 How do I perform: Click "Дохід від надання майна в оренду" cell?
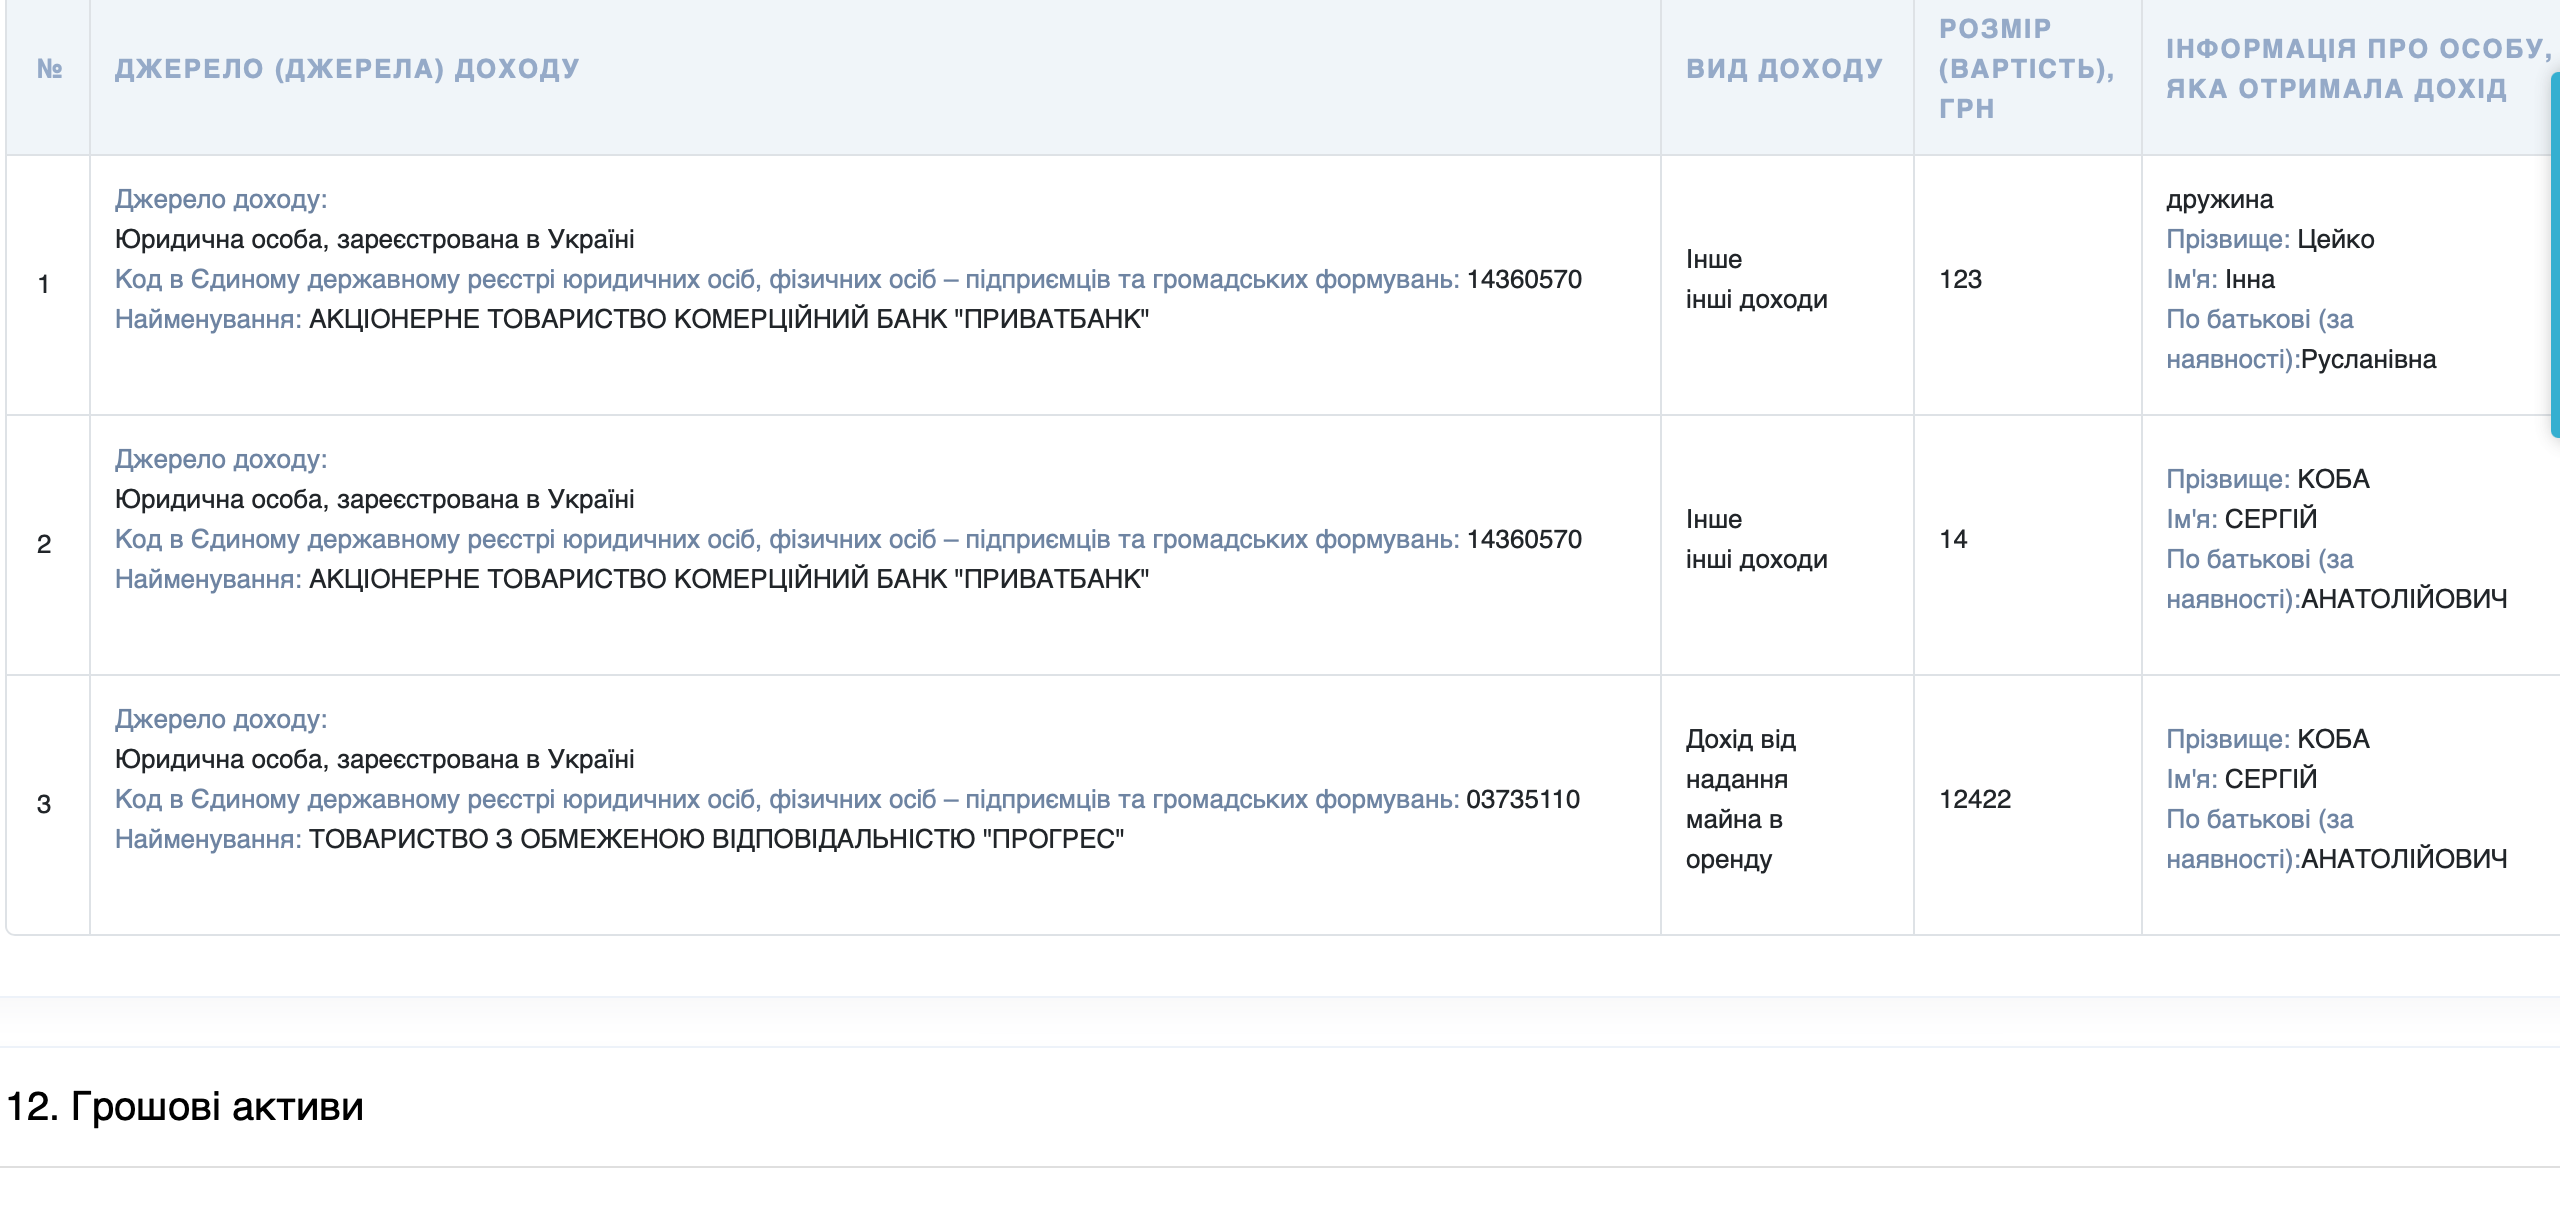click(1740, 800)
